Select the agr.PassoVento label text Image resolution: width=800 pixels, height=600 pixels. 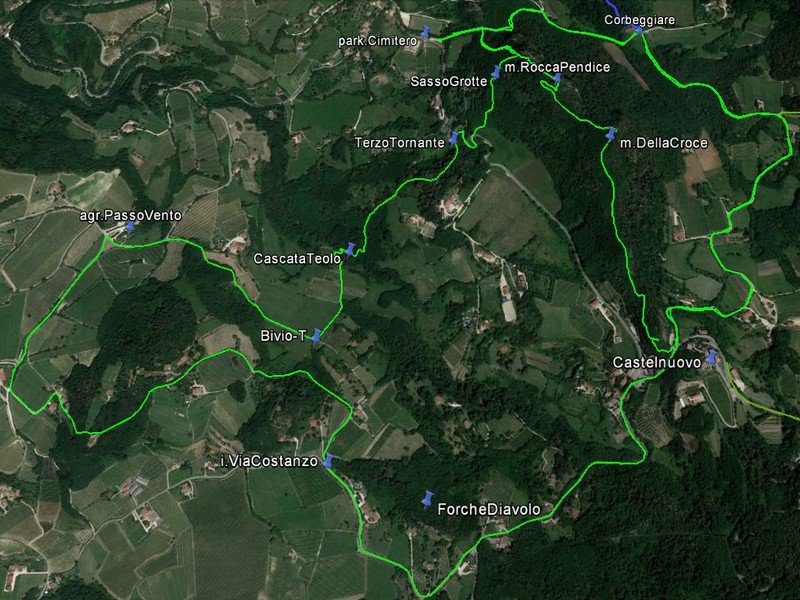[x=131, y=215]
